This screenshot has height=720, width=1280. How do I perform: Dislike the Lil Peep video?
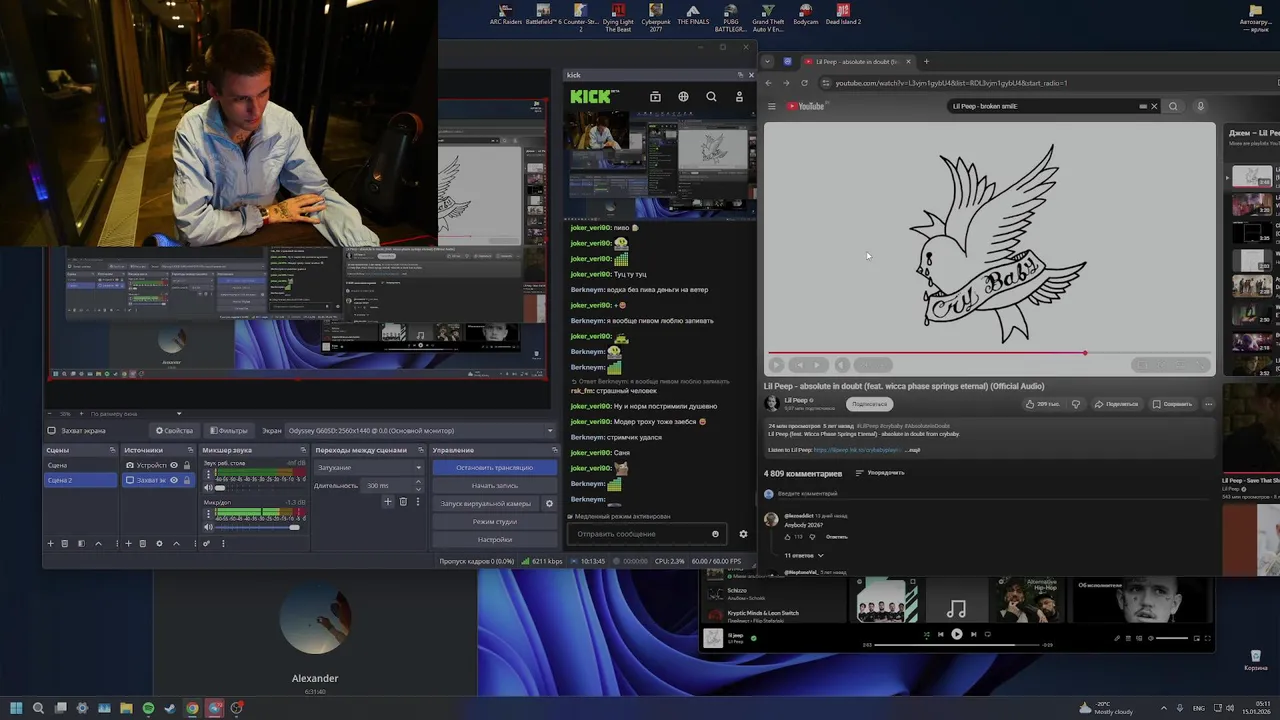pos(1076,404)
